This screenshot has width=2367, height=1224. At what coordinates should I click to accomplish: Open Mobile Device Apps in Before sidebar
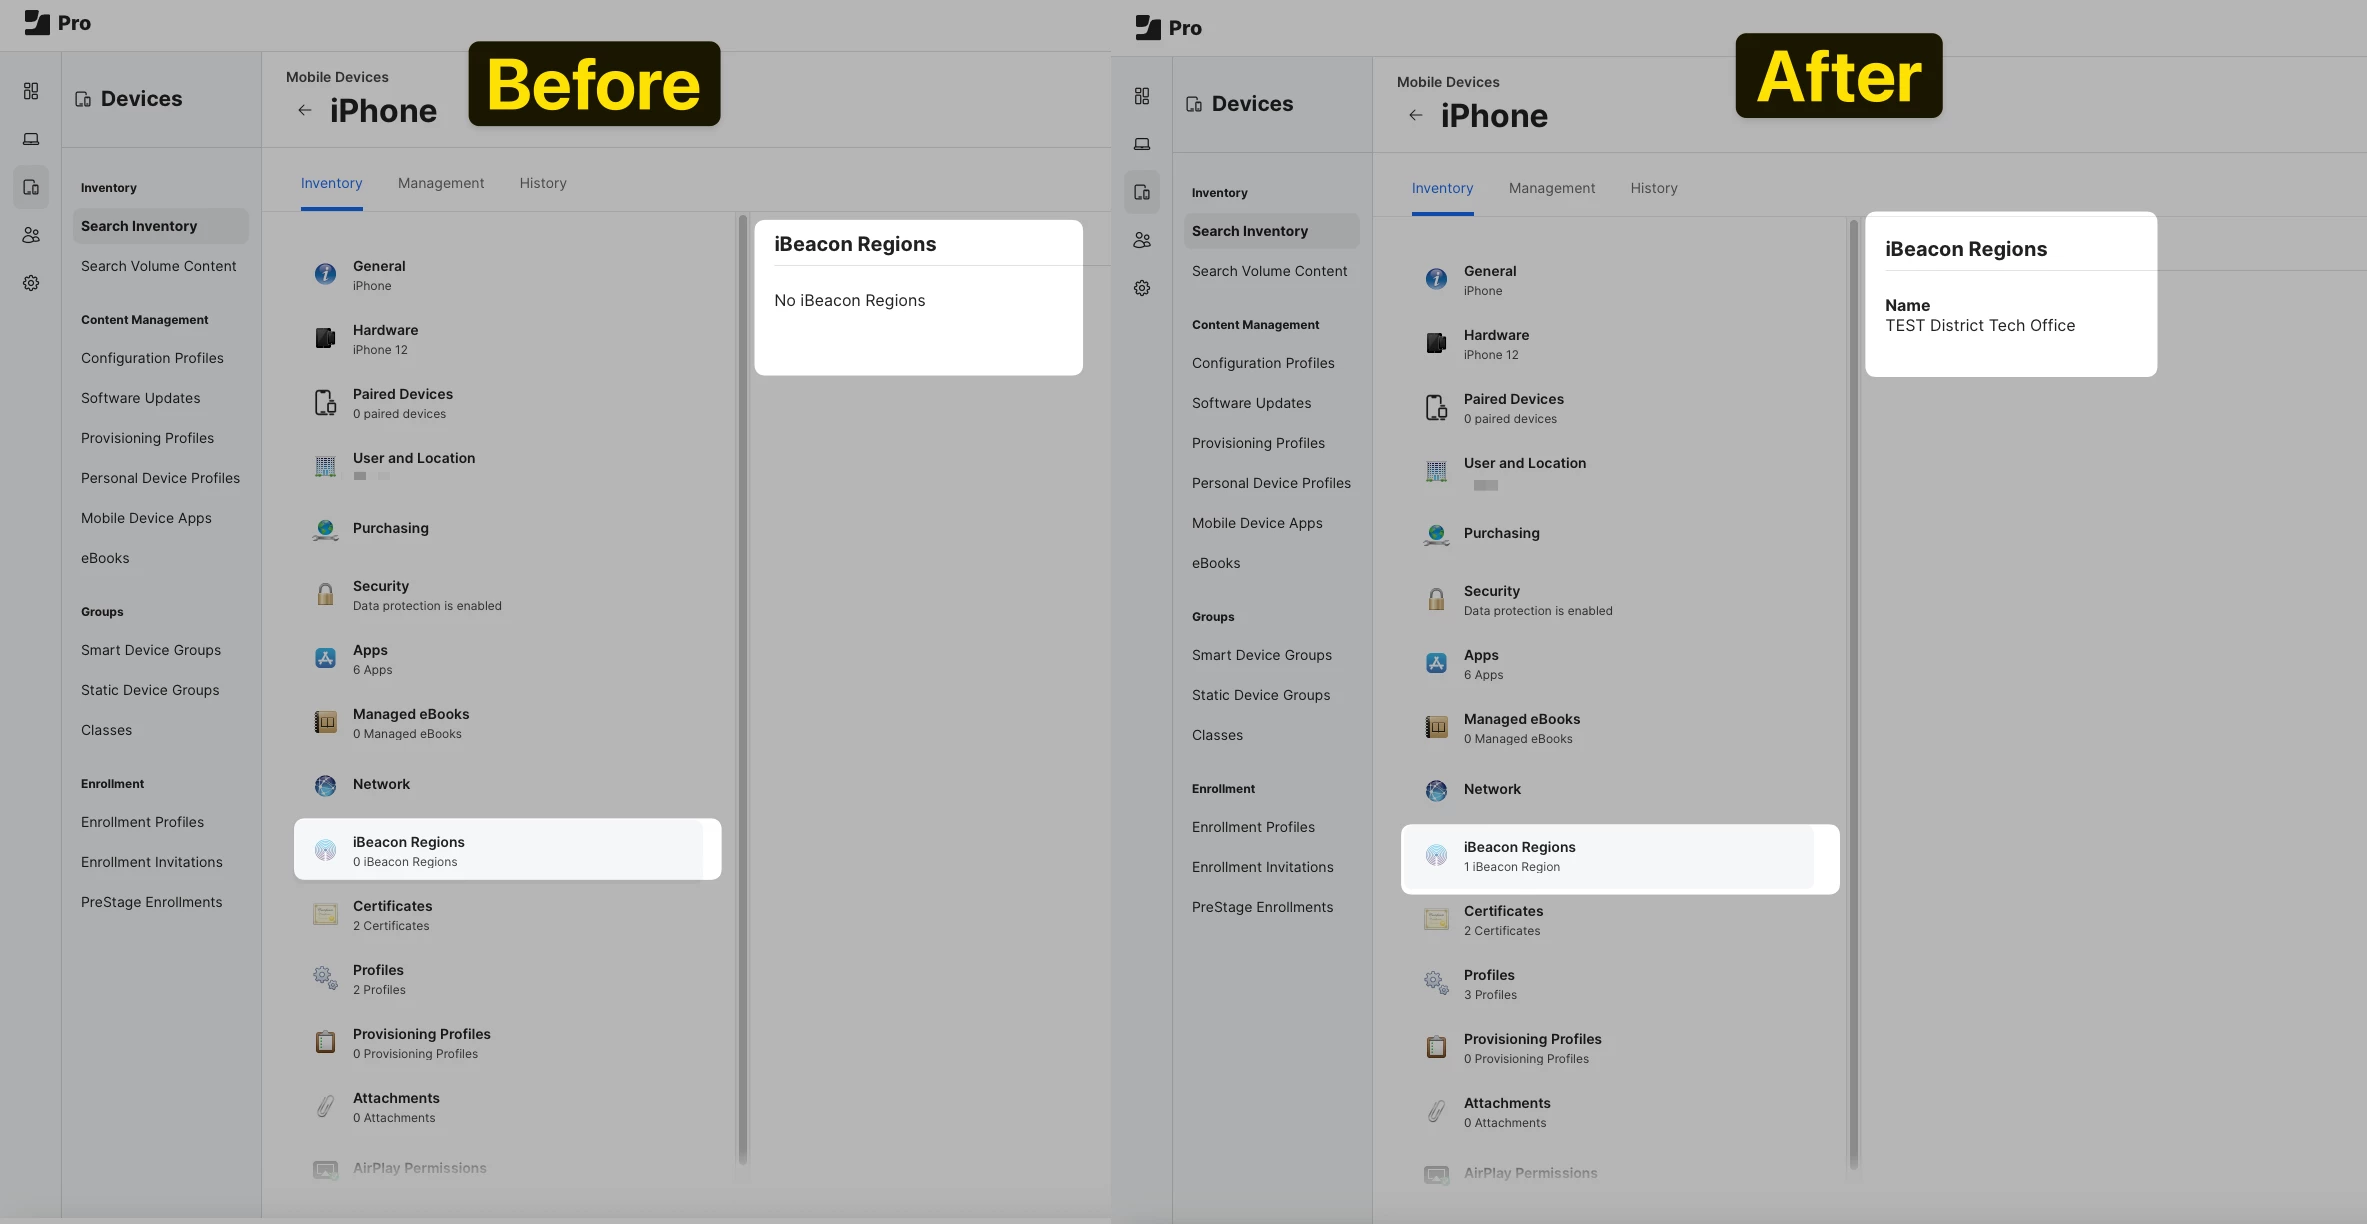(x=146, y=518)
